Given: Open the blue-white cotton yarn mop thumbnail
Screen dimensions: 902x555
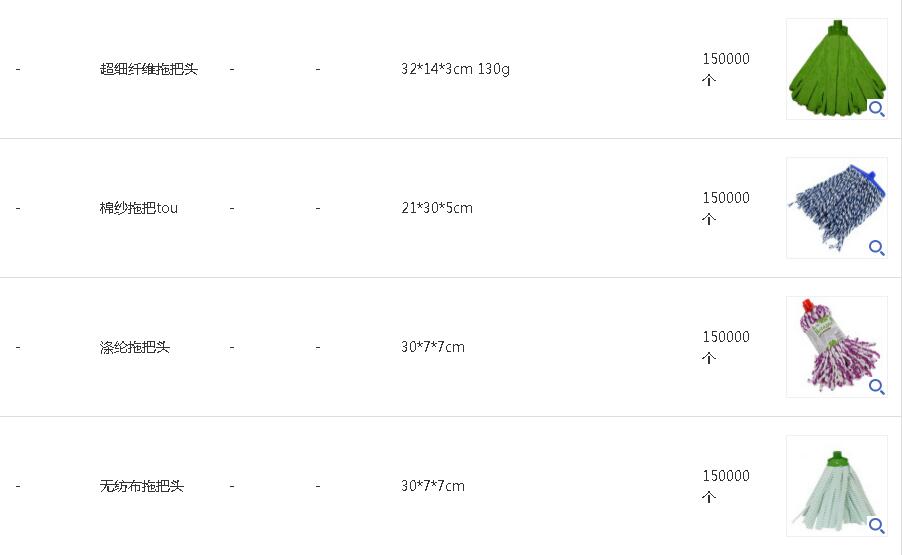Looking at the screenshot, I should (x=830, y=204).
